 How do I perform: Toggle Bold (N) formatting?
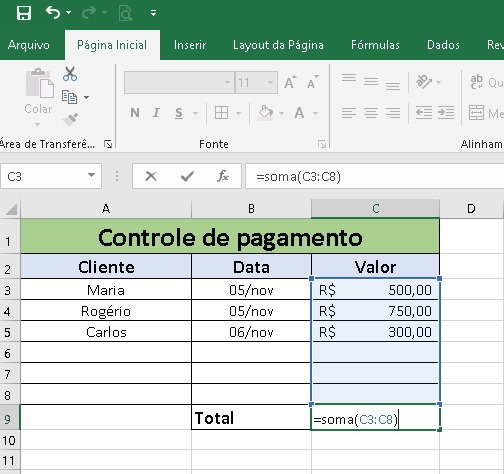(135, 113)
